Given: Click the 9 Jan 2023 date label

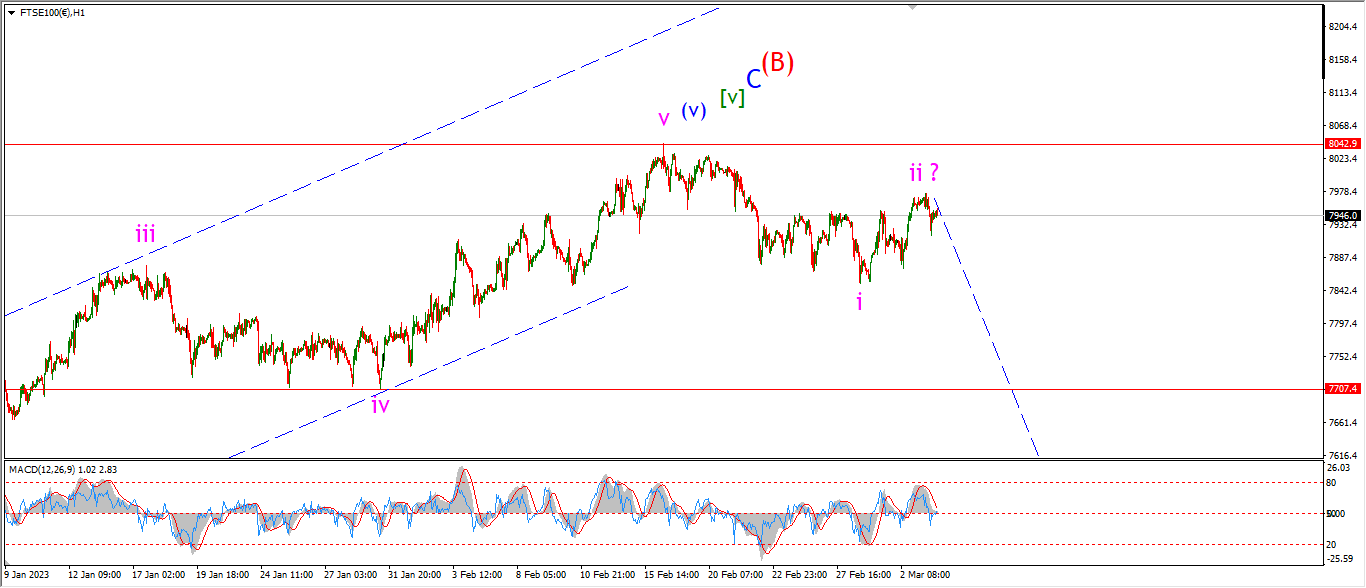Looking at the screenshot, I should click(x=26, y=575).
